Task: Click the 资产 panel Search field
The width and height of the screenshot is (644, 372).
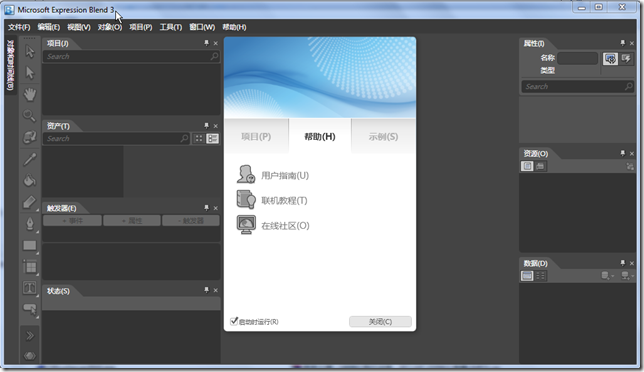Action: [x=116, y=139]
